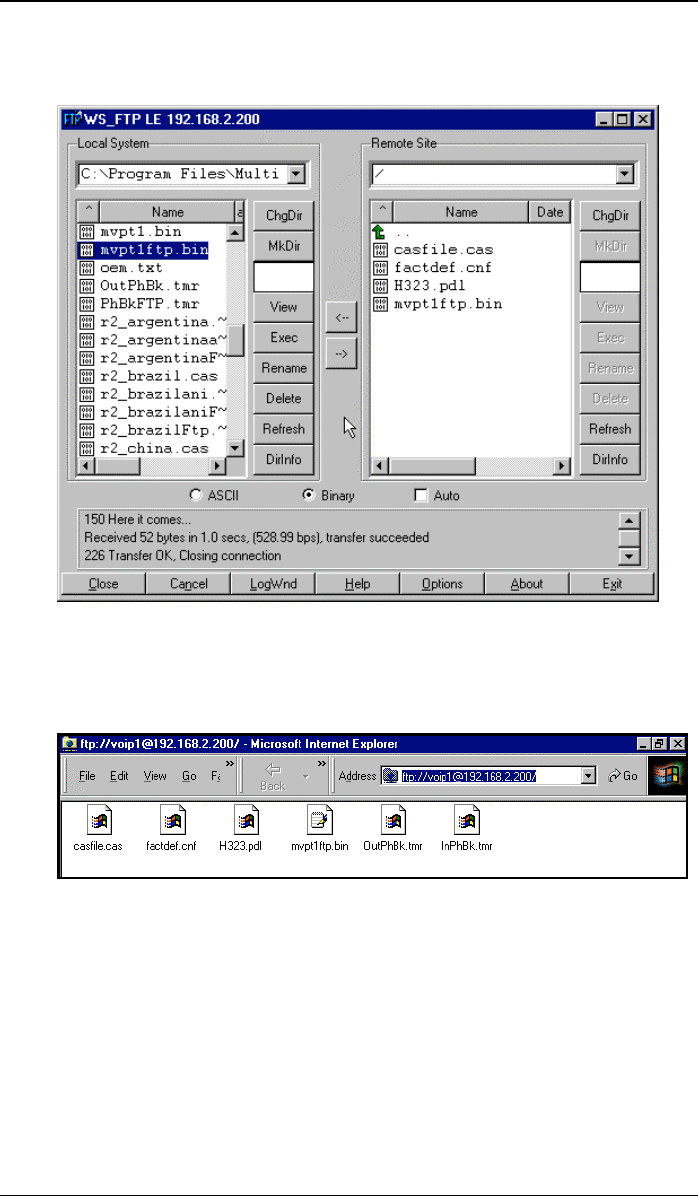Click the left transfer arrow button
The height and width of the screenshot is (1196, 698).
(341, 318)
